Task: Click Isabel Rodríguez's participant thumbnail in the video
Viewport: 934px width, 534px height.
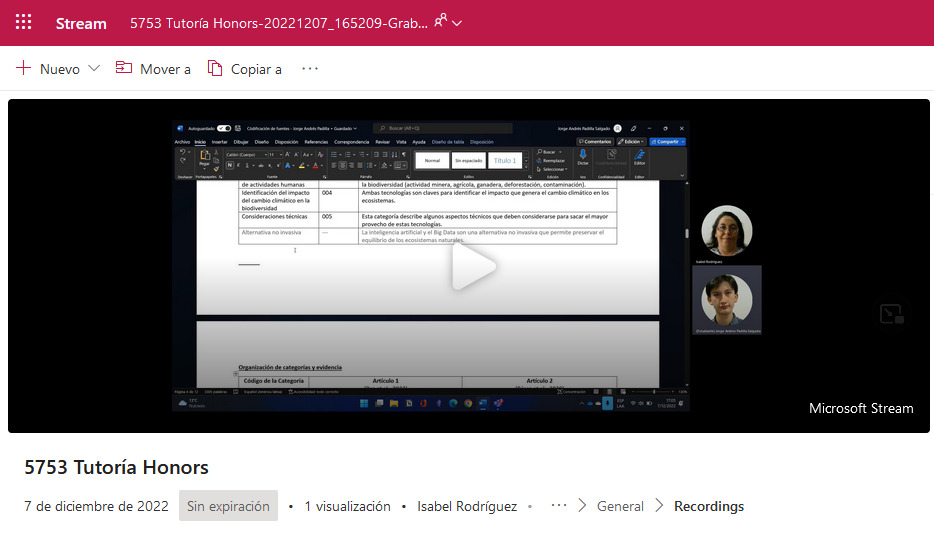Action: point(727,231)
